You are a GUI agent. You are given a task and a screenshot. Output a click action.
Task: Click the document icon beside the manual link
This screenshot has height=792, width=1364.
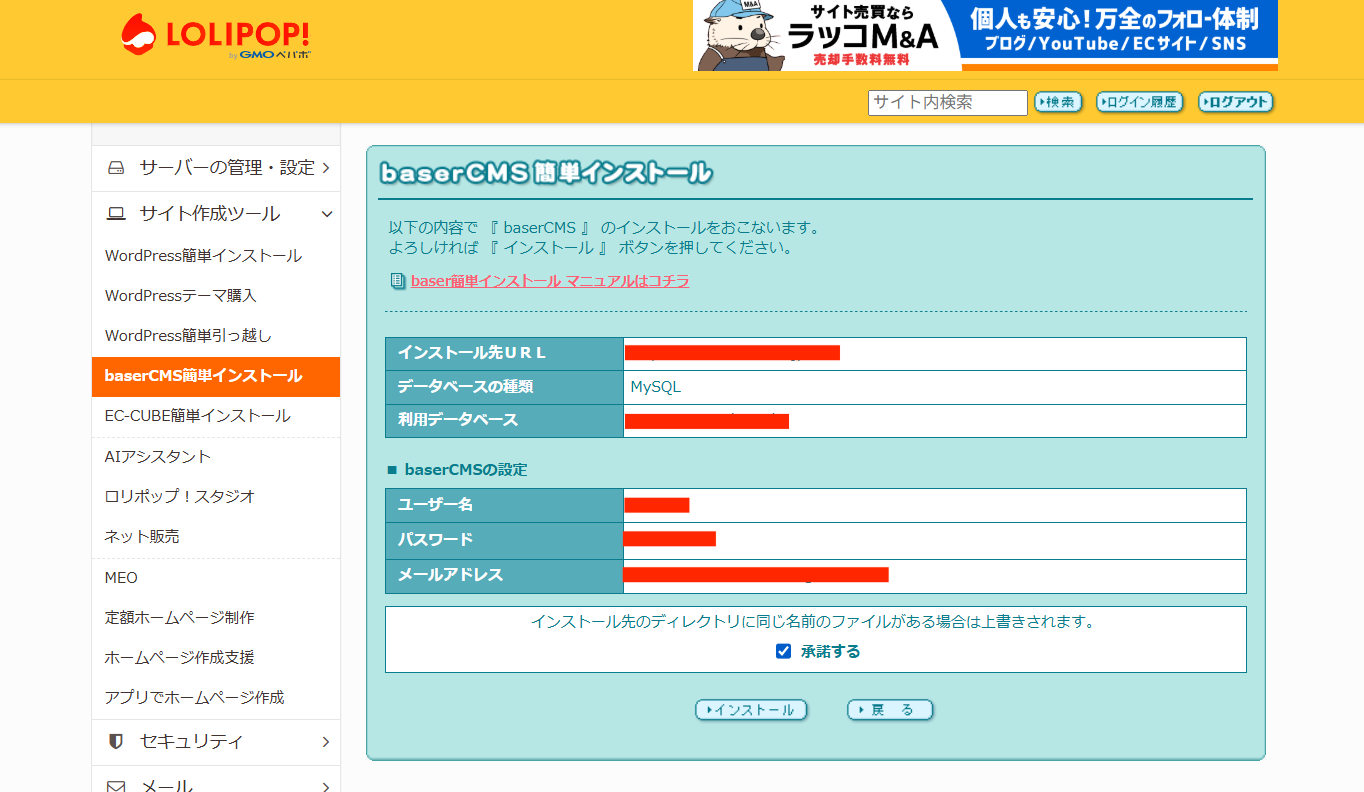click(396, 281)
